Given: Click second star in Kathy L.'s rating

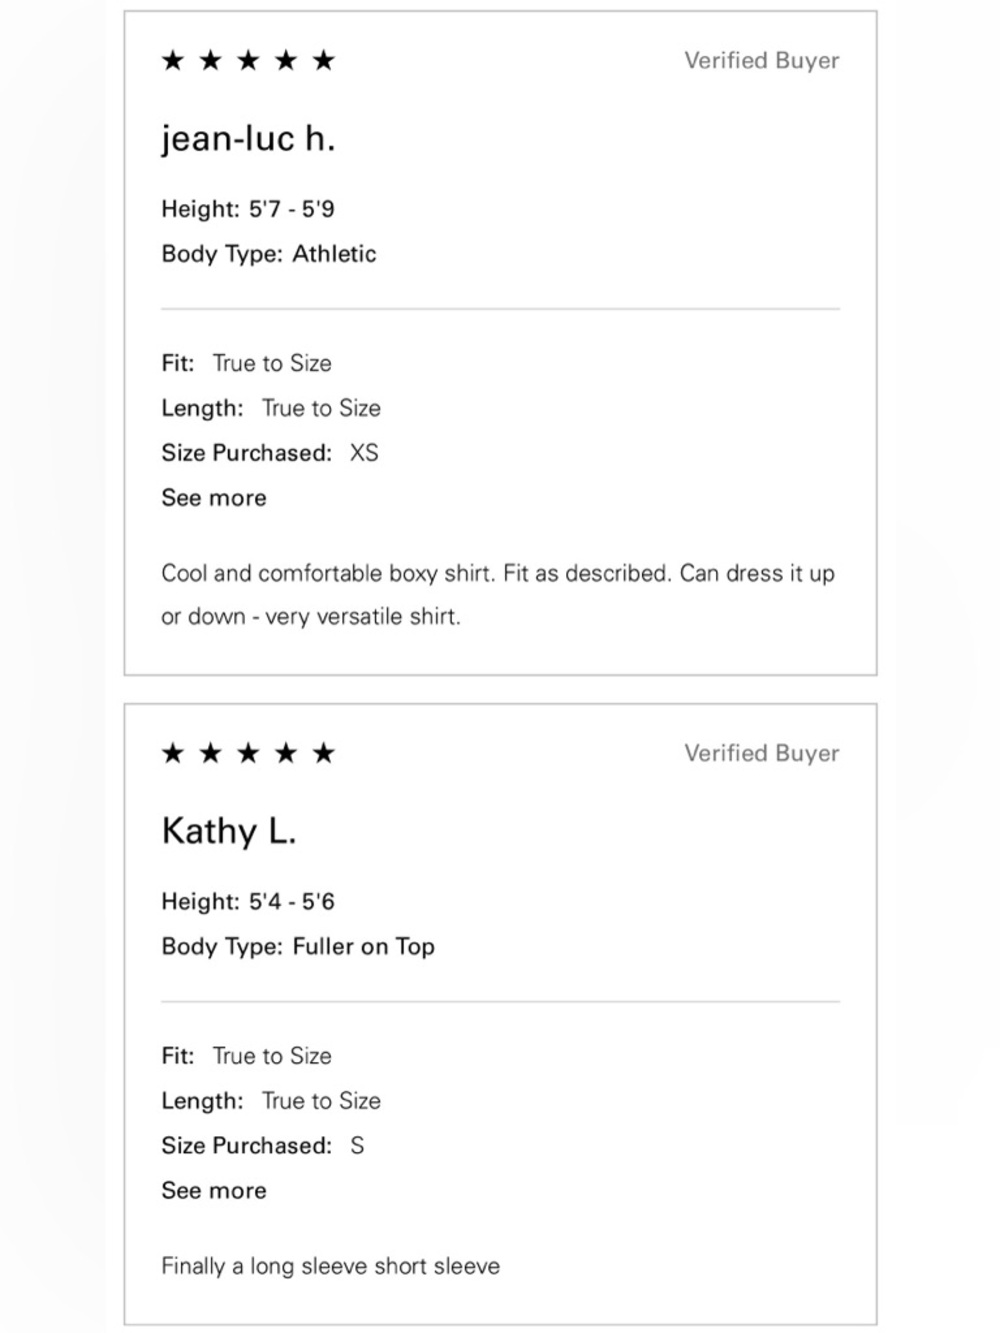Looking at the screenshot, I should [x=210, y=753].
